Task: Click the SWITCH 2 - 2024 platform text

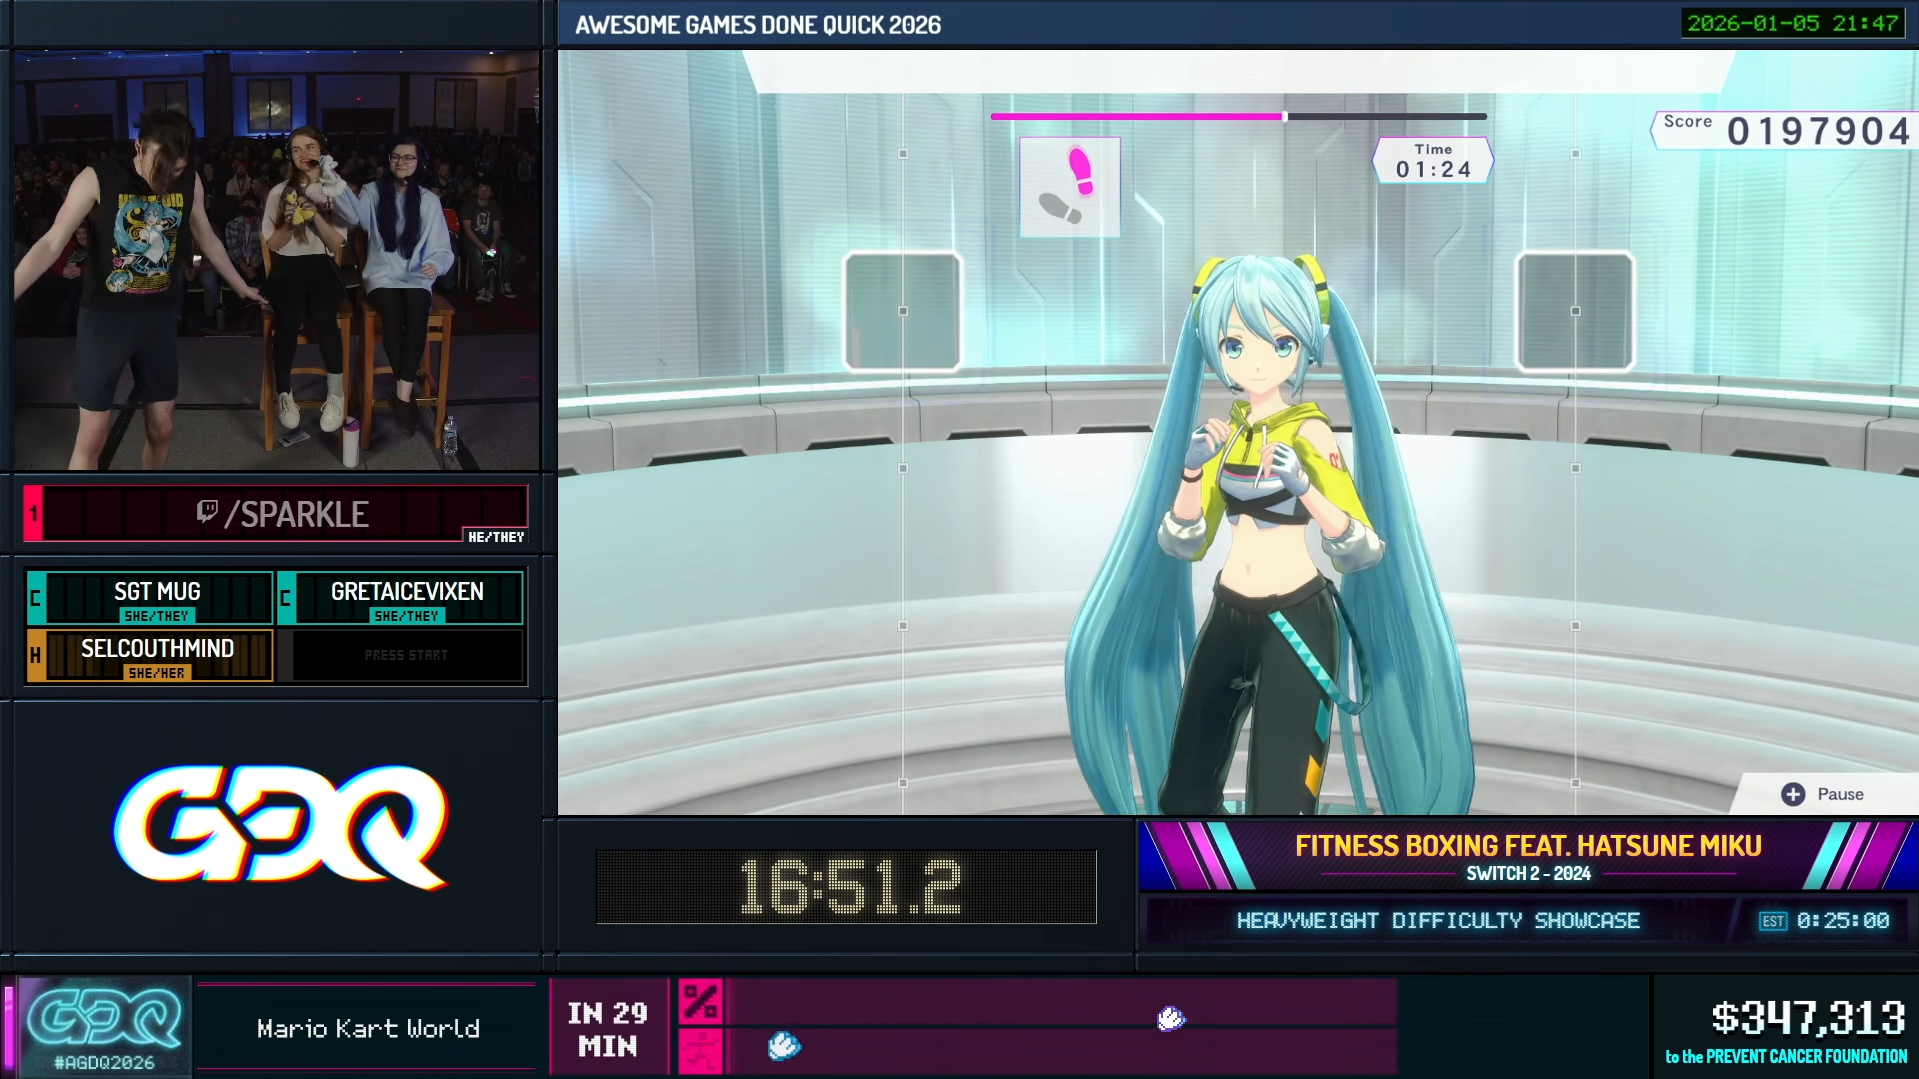Action: pos(1528,874)
